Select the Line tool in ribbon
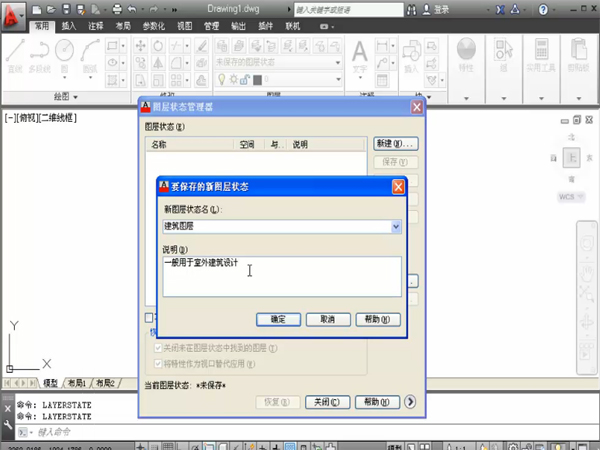The image size is (600, 450). click(15, 55)
